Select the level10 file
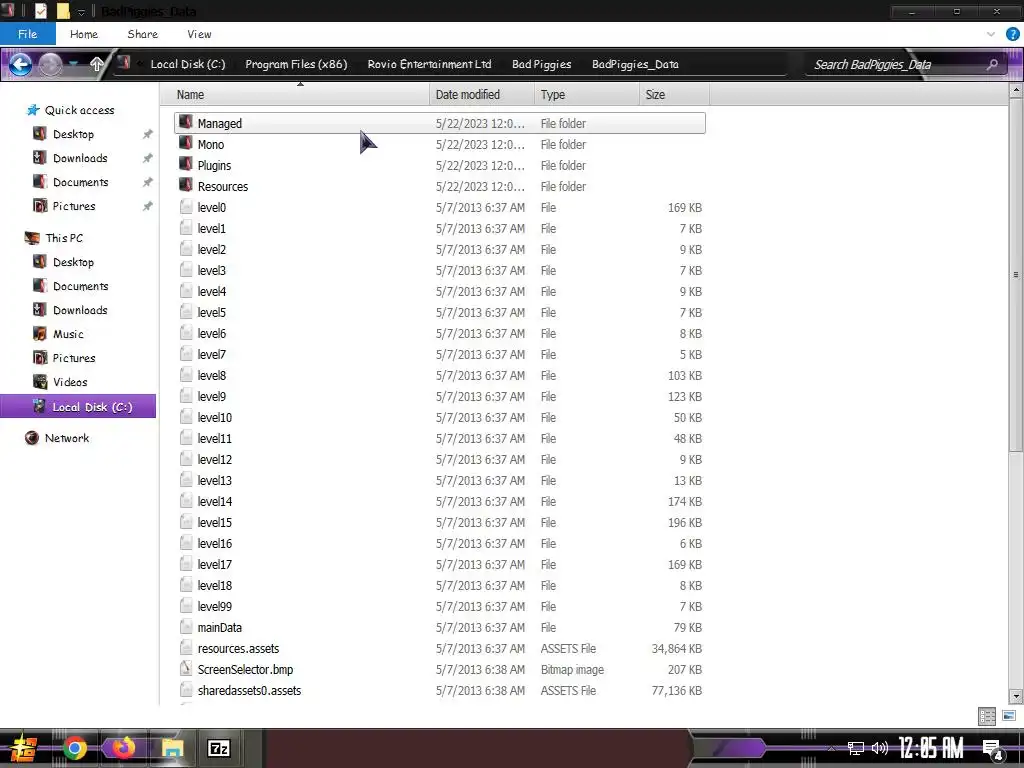This screenshot has width=1024, height=768. [440, 417]
